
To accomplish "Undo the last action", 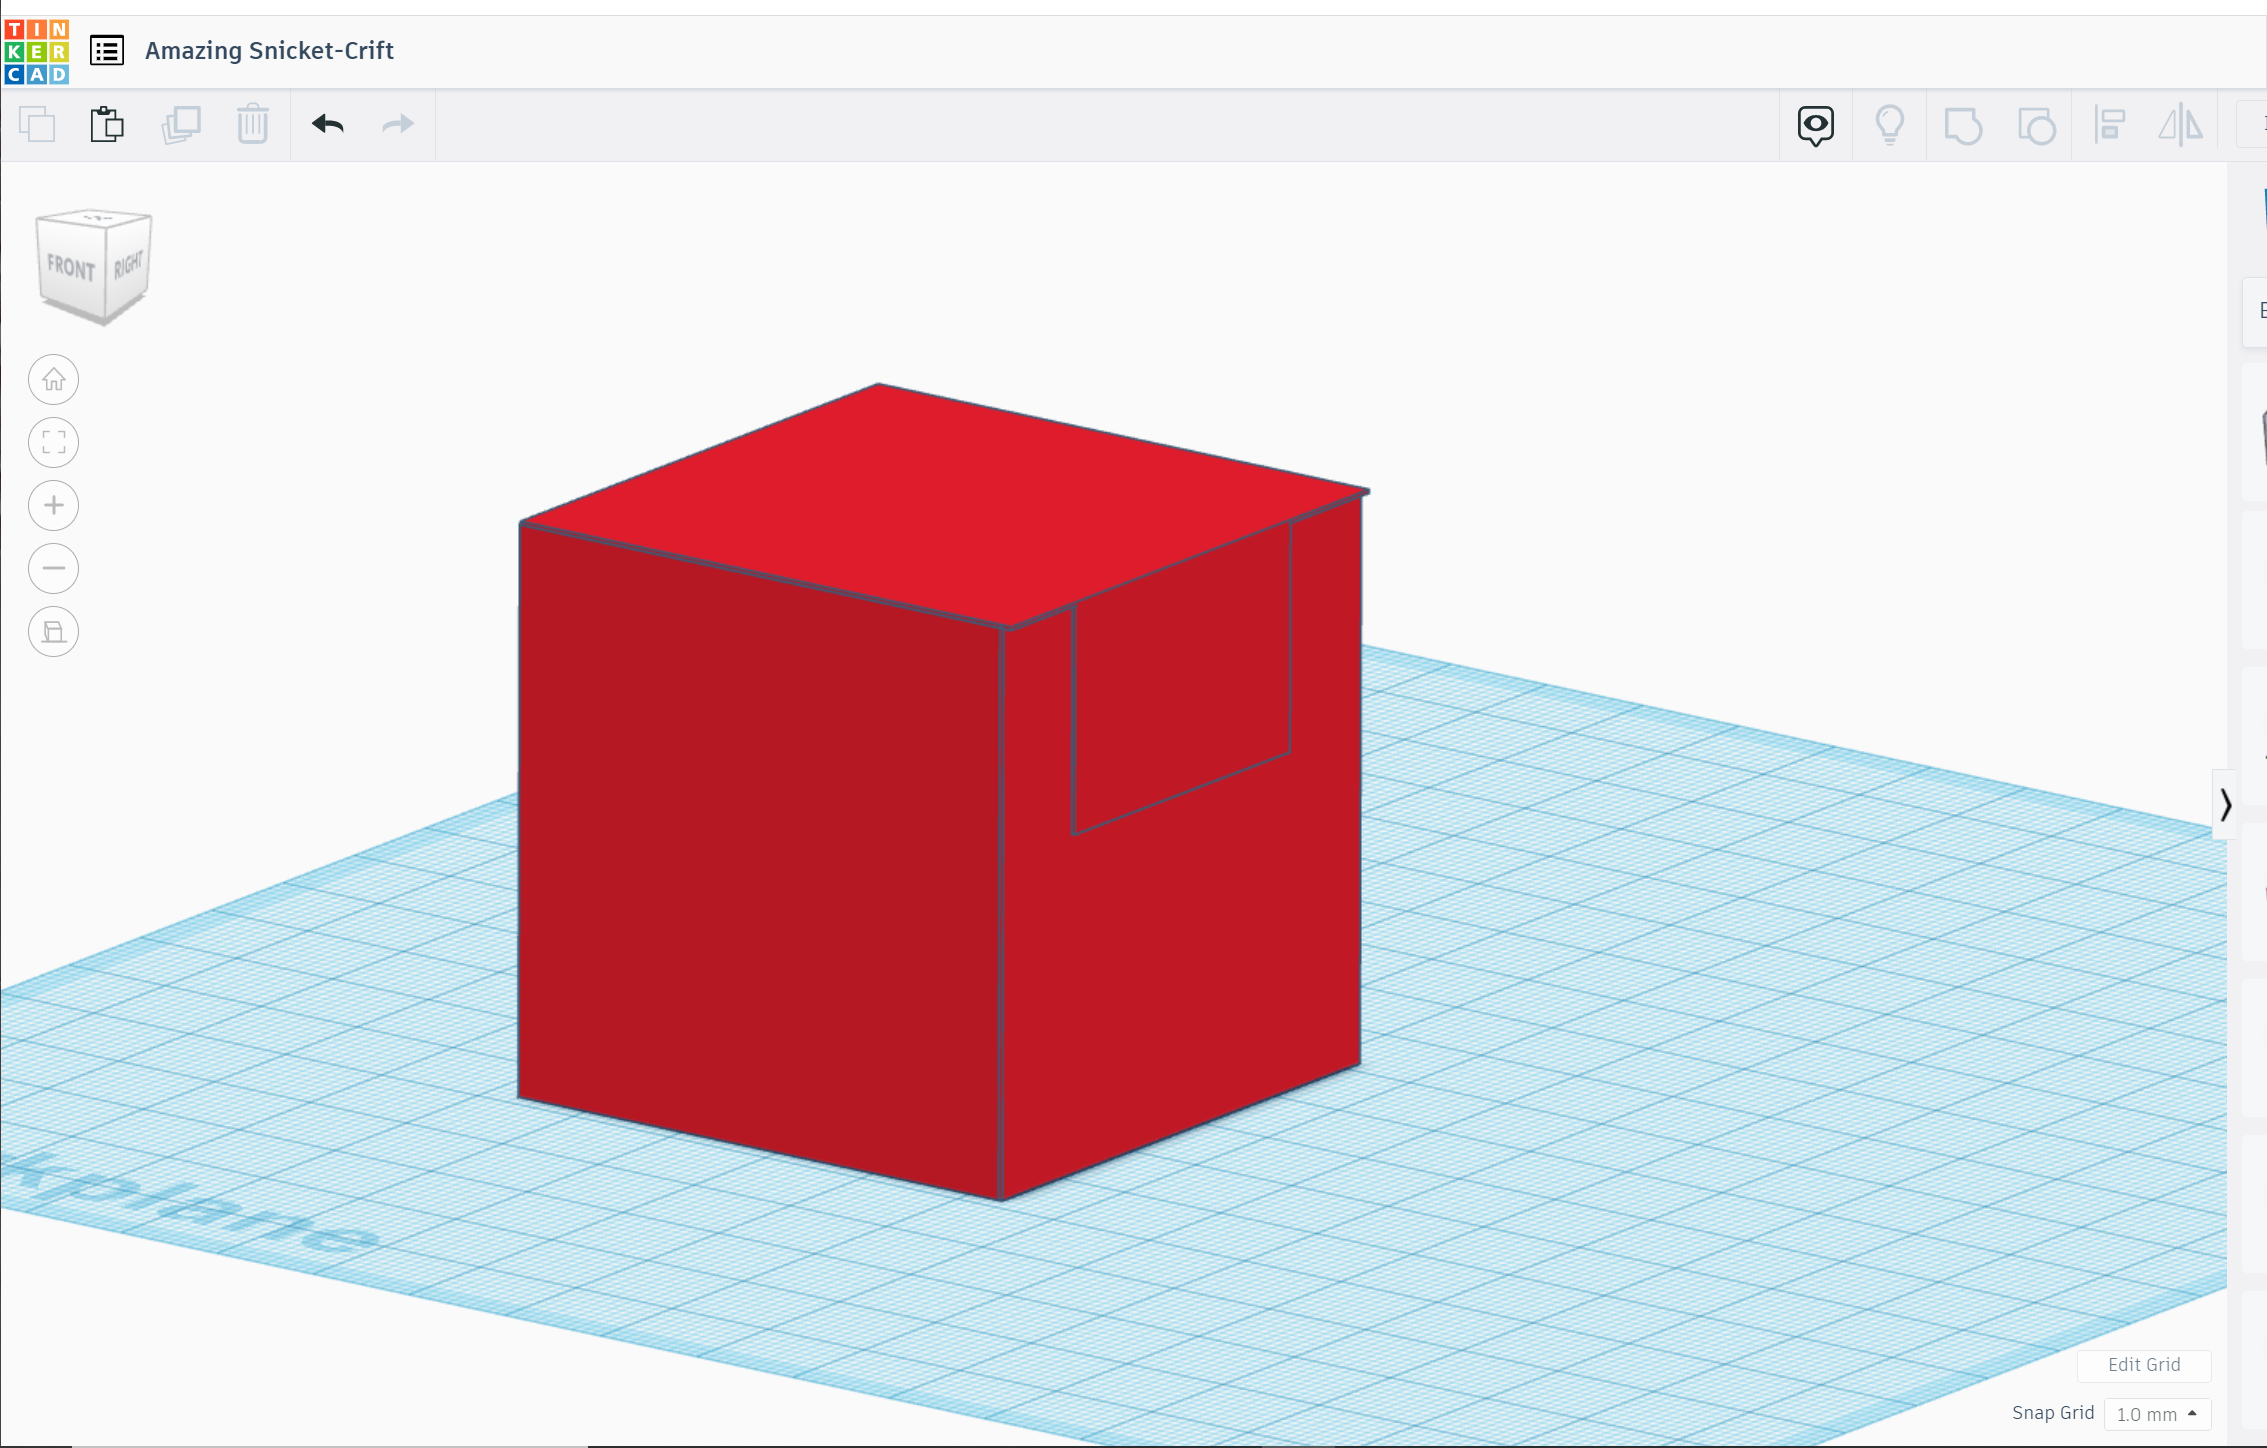I will [327, 124].
